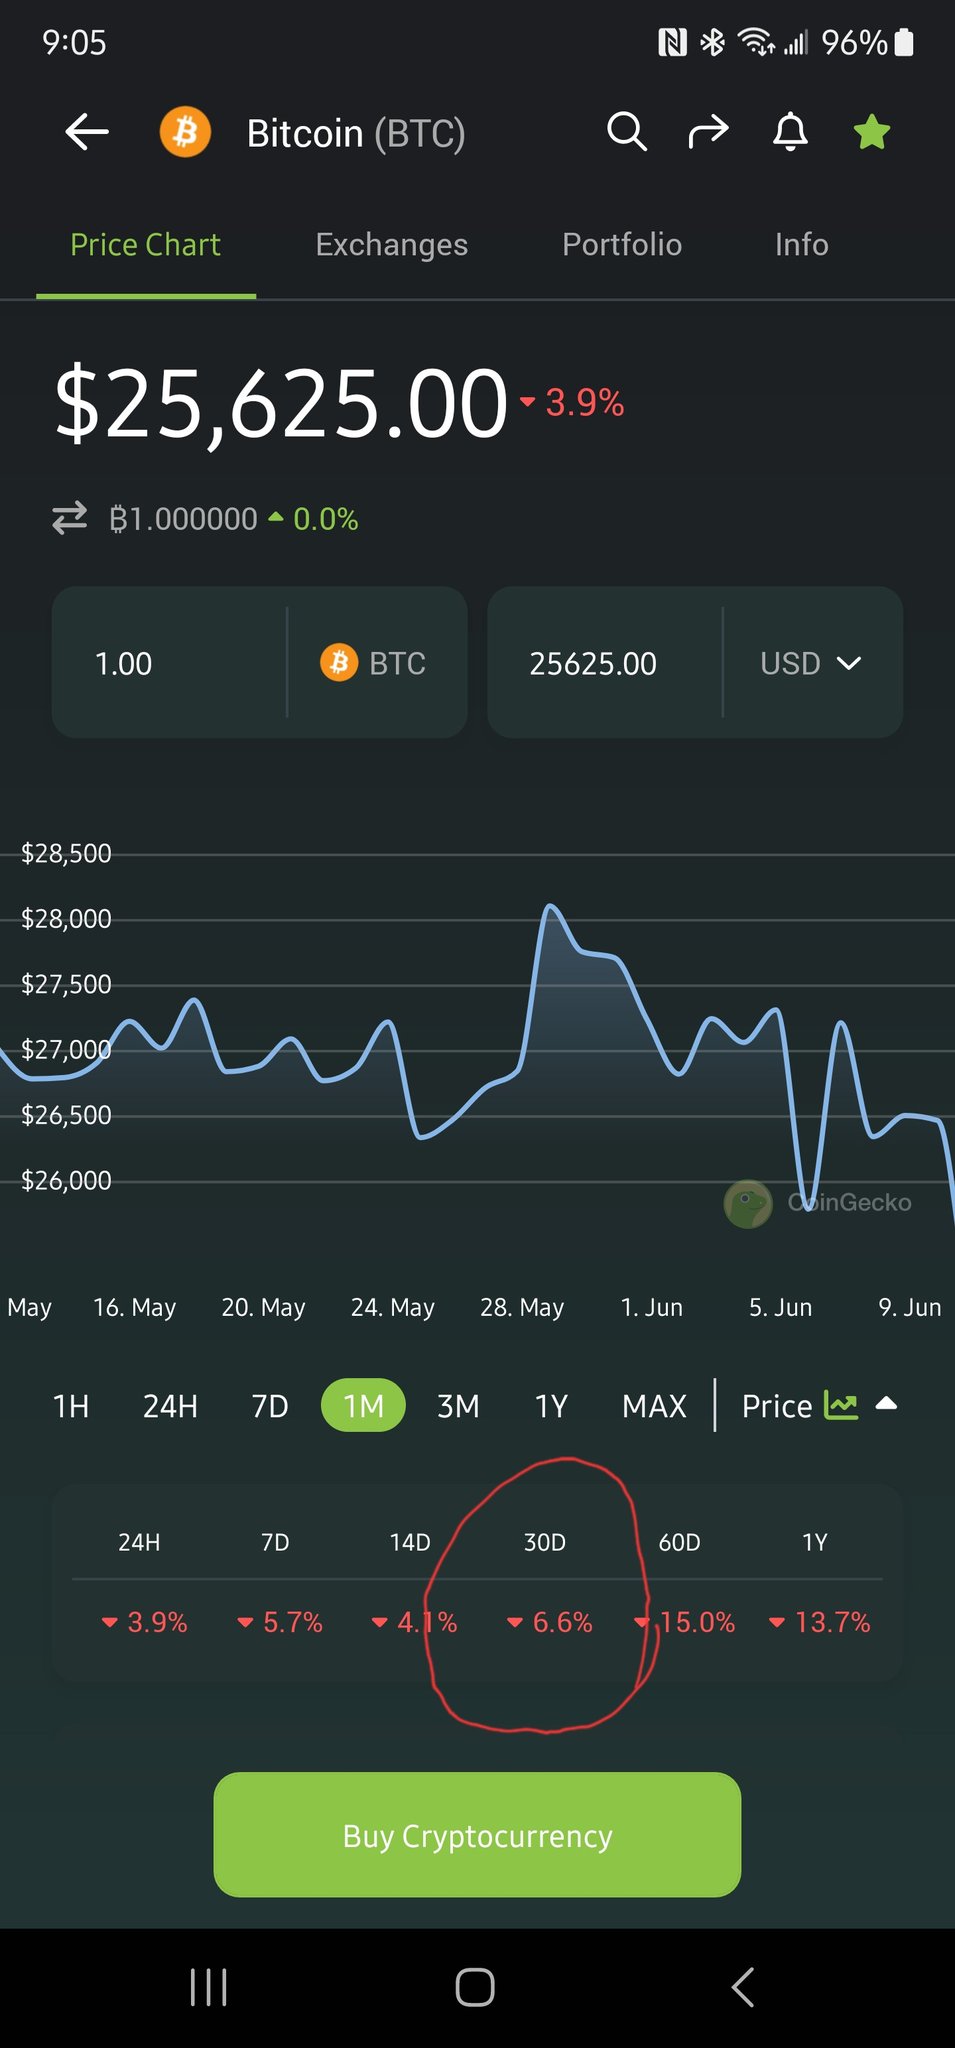955x2048 pixels.
Task: Open the Portfolio tab
Action: tap(622, 245)
